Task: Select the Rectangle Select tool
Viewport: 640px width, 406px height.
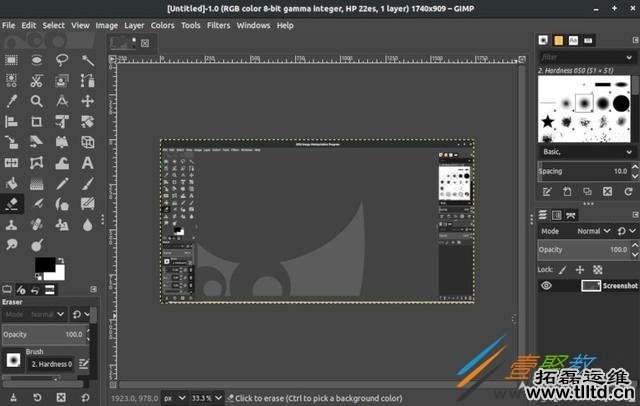Action: pos(11,60)
